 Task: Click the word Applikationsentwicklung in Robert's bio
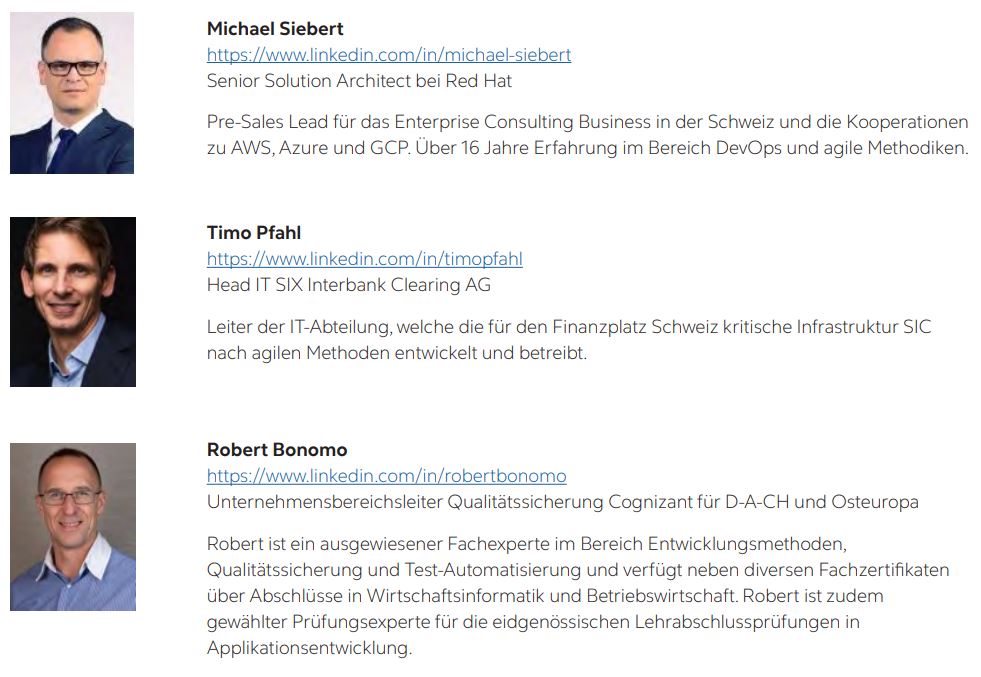coord(309,648)
